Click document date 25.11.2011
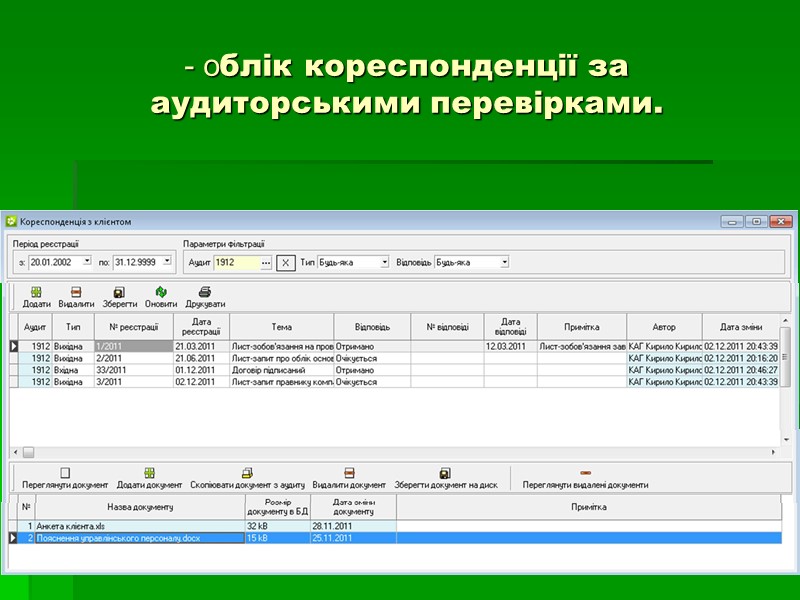Viewport: 800px width, 600px height. tap(353, 538)
